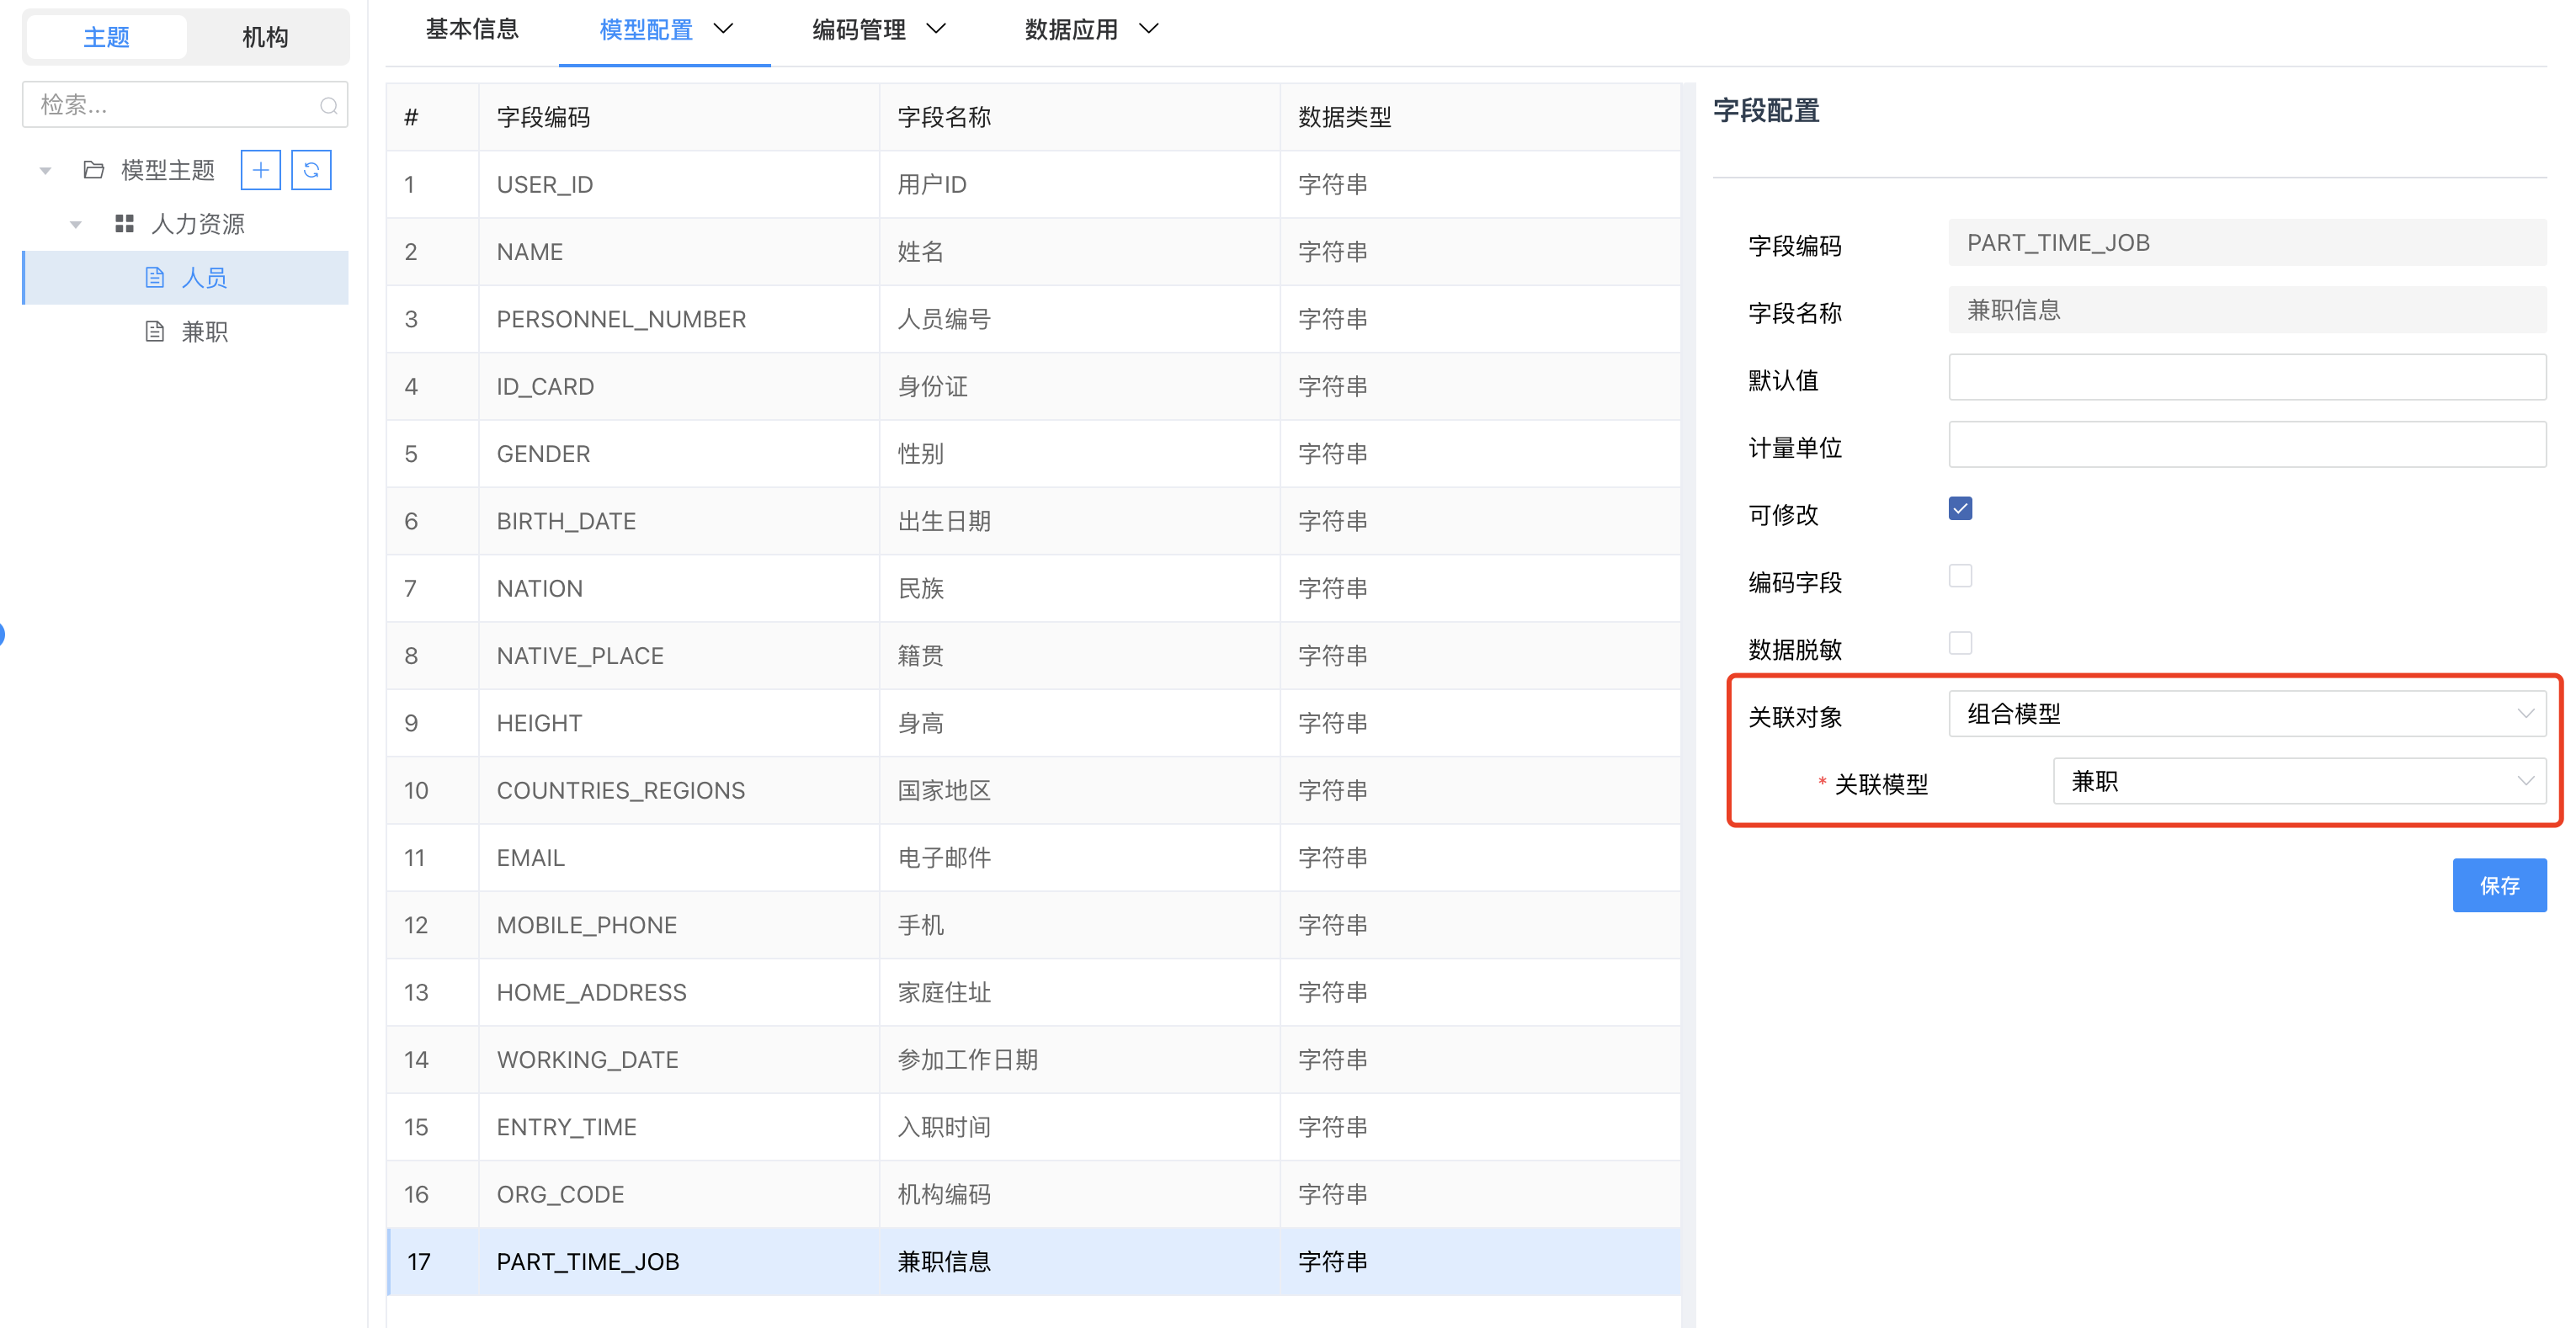Open the 关联对象 dropdown showing 组合模型

(x=2246, y=713)
